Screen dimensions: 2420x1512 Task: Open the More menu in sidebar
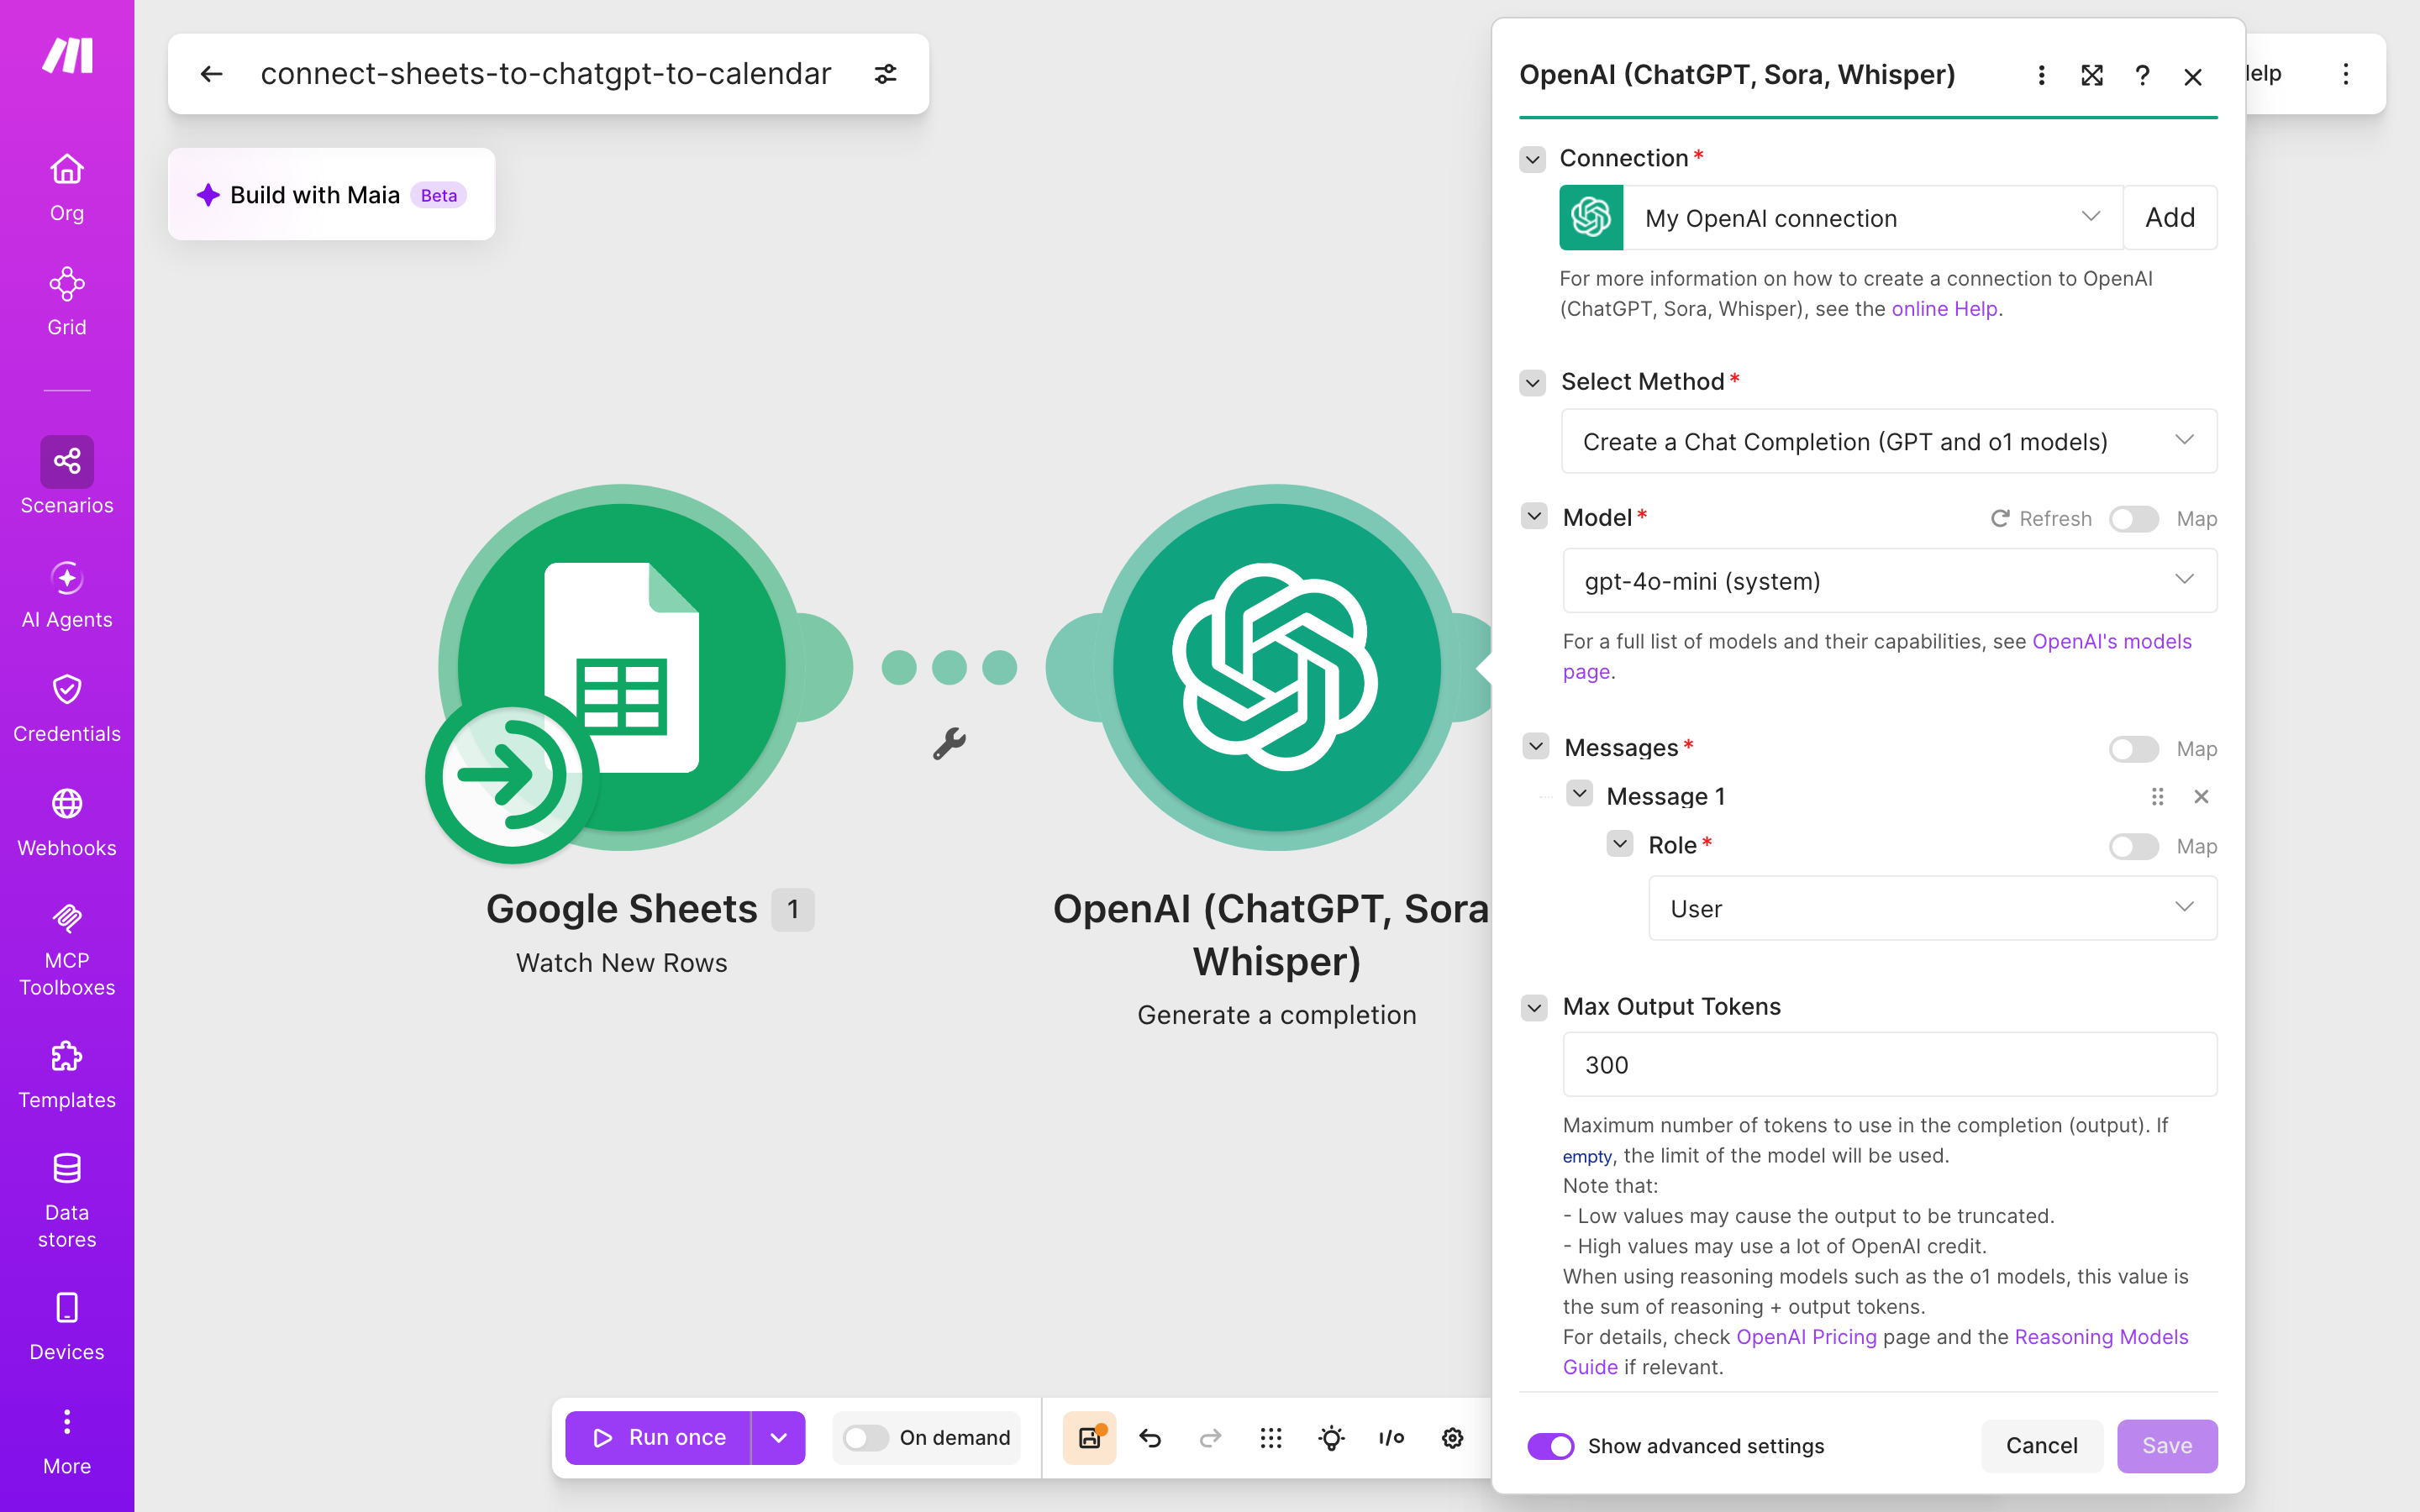pos(67,1441)
